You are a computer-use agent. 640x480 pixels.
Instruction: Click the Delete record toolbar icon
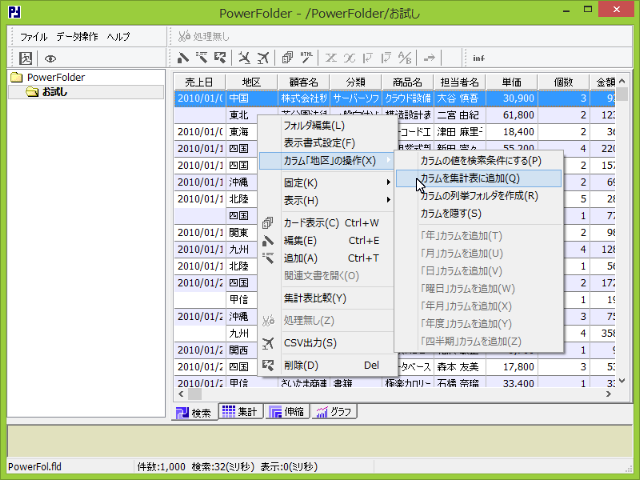tap(220, 58)
